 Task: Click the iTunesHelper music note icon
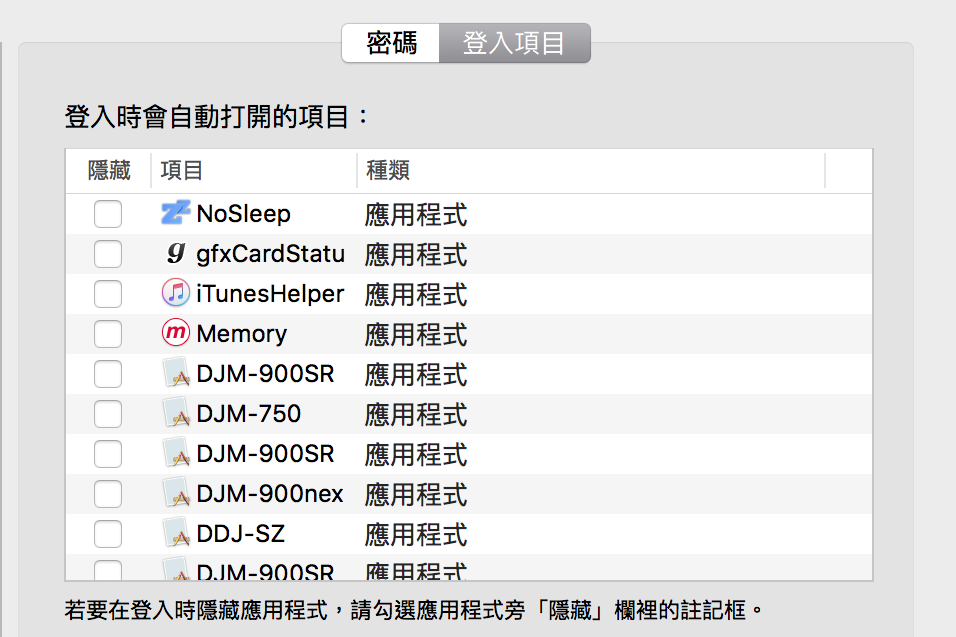tap(175, 294)
